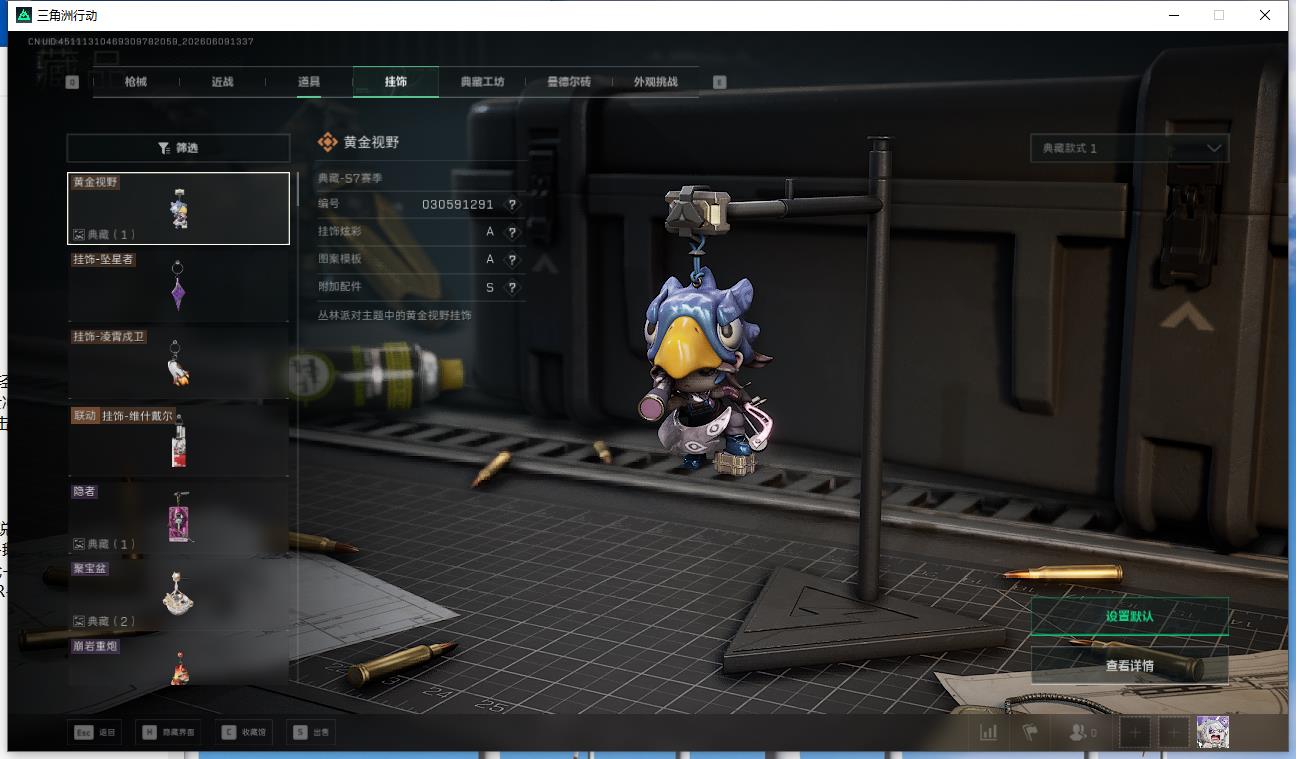
Task: Select the 崩岩重炮 charm card
Action: coord(178,661)
